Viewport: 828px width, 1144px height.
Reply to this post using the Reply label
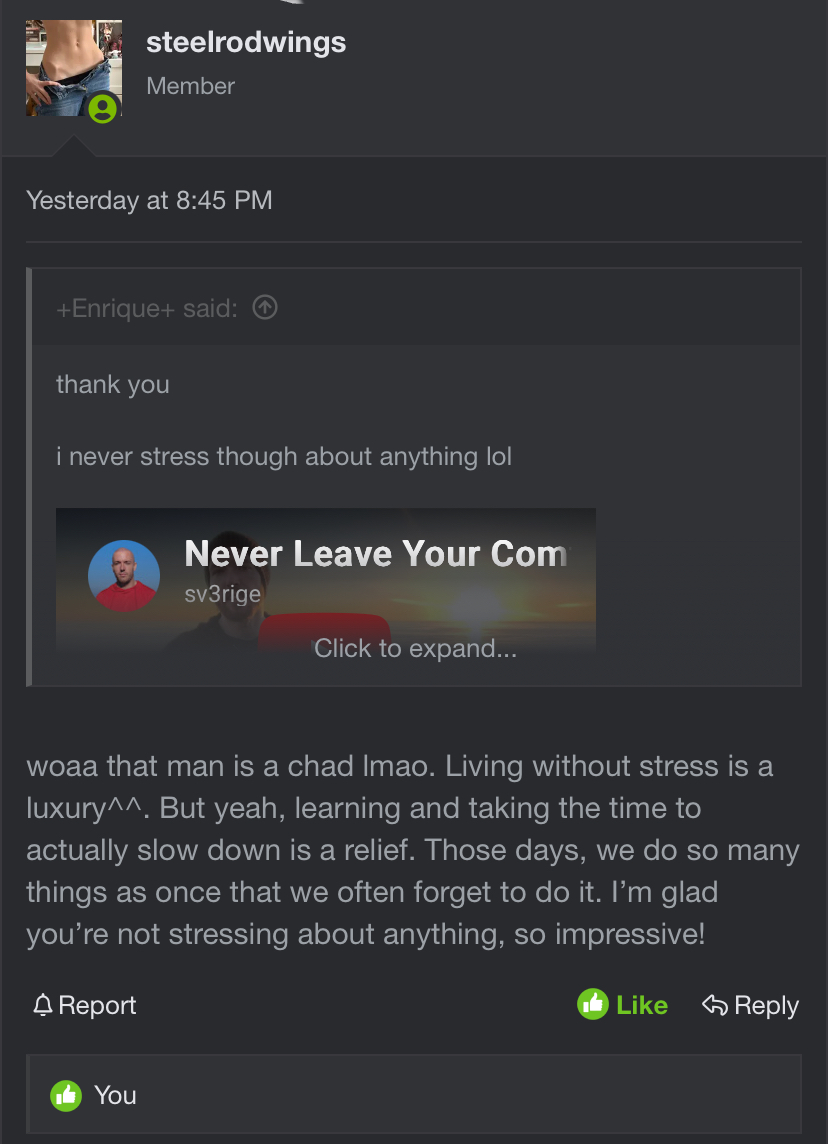[x=766, y=1005]
